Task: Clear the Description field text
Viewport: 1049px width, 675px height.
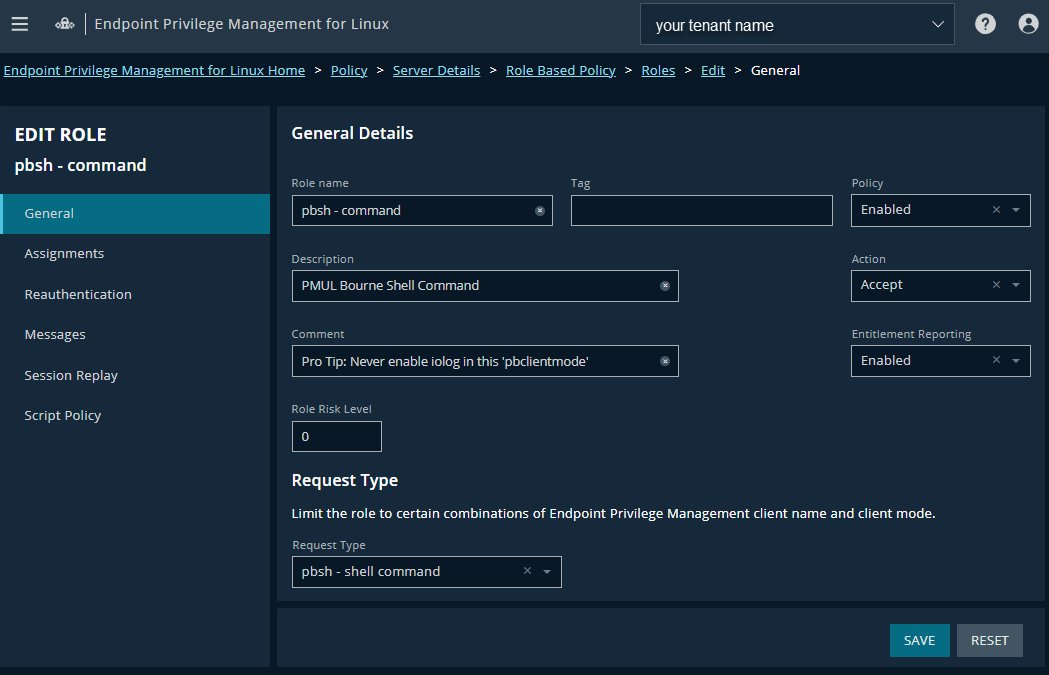Action: point(665,286)
